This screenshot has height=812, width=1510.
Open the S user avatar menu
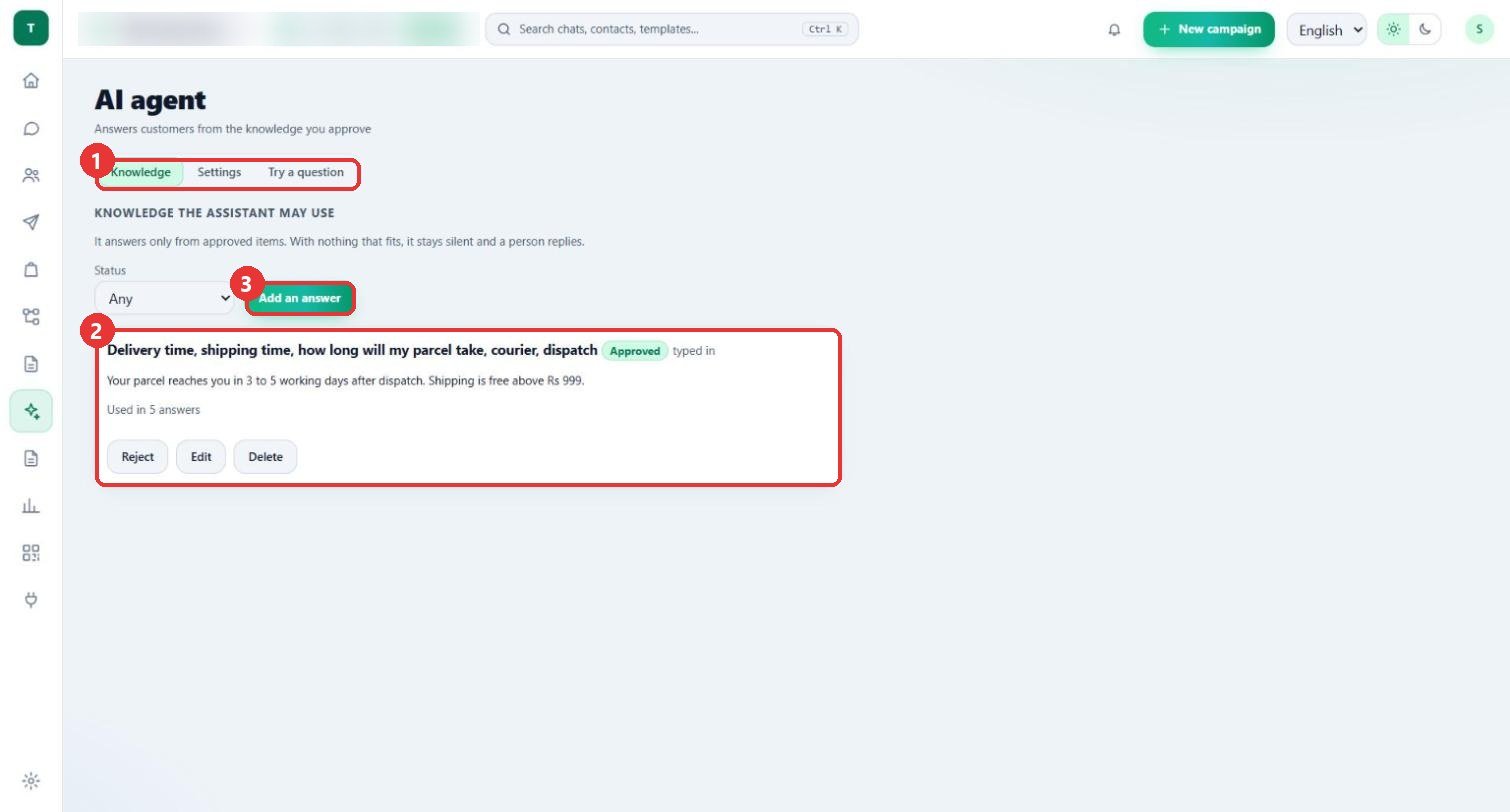pyautogui.click(x=1479, y=29)
